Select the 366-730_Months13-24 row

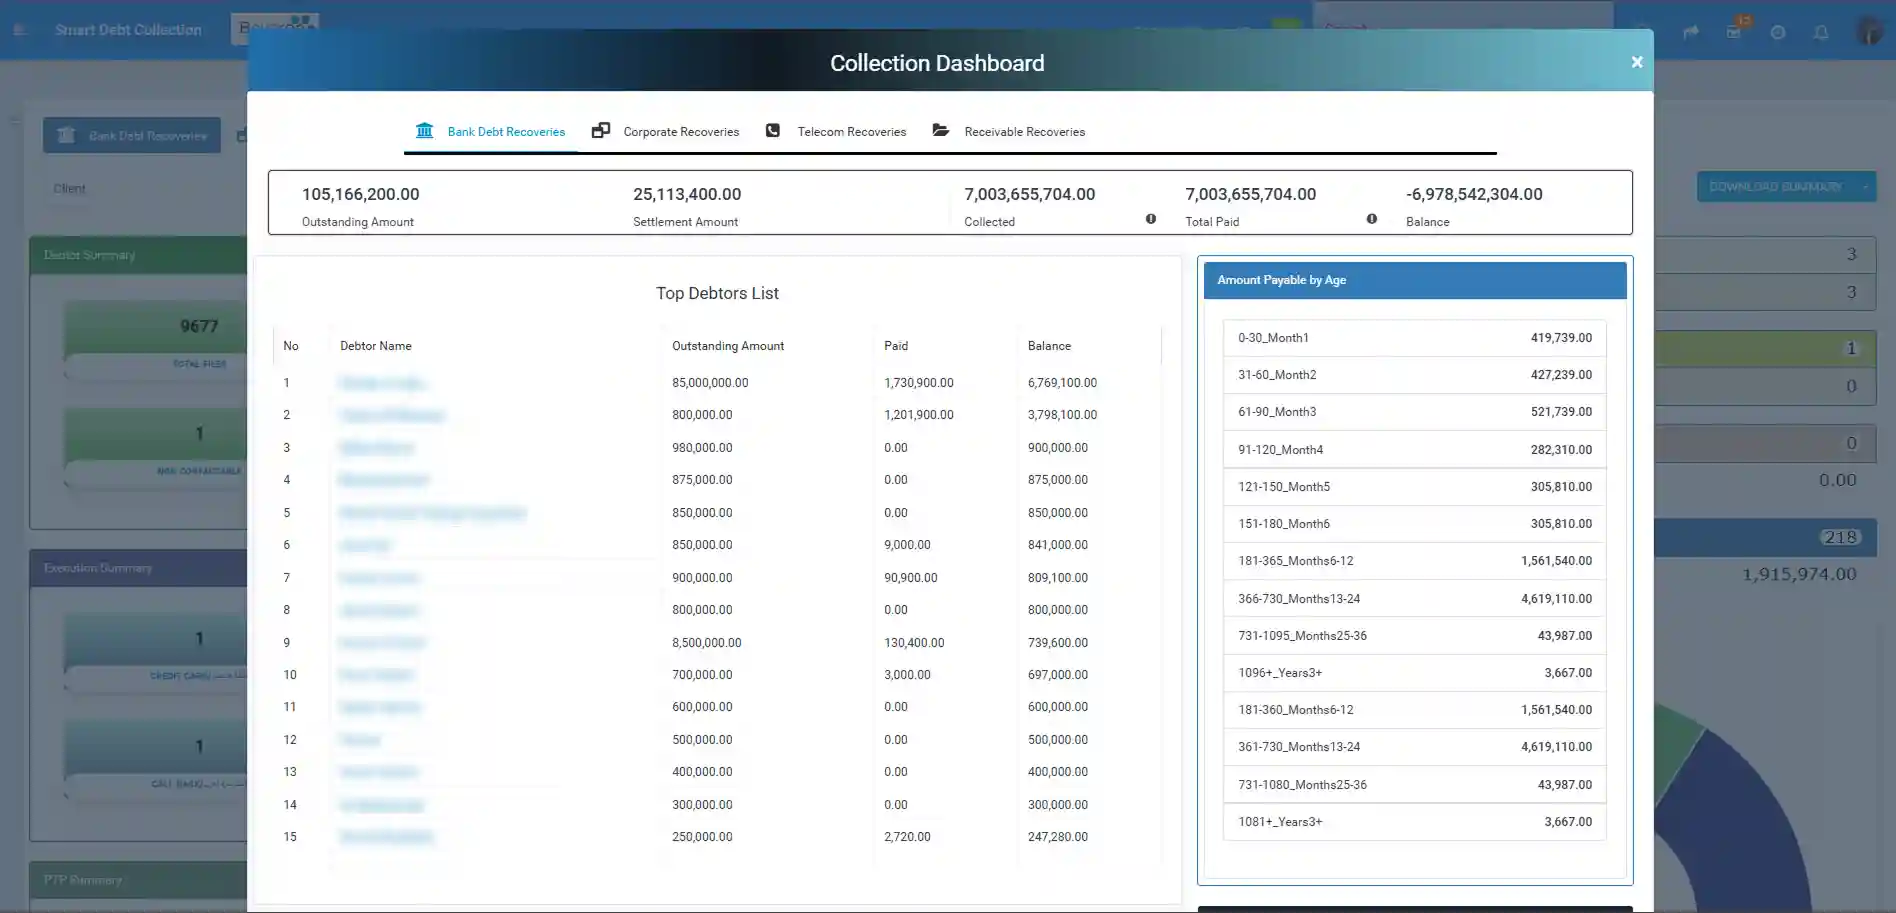1415,599
